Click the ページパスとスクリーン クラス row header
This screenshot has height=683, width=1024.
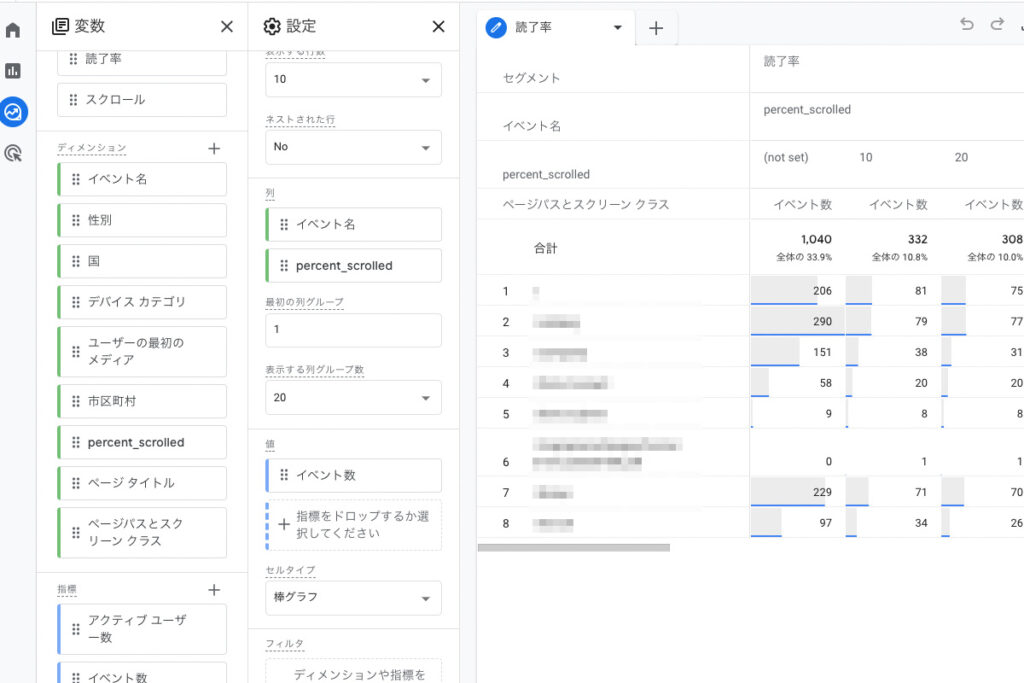click(586, 204)
